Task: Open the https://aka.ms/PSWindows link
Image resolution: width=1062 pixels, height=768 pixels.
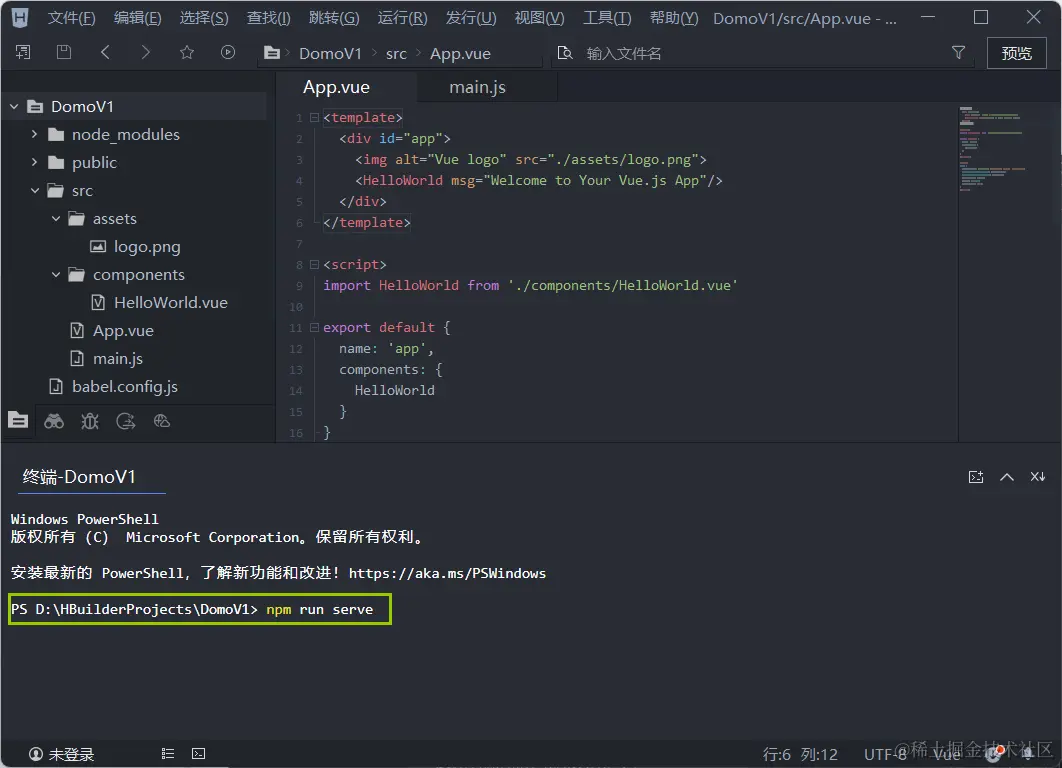Action: 447,573
